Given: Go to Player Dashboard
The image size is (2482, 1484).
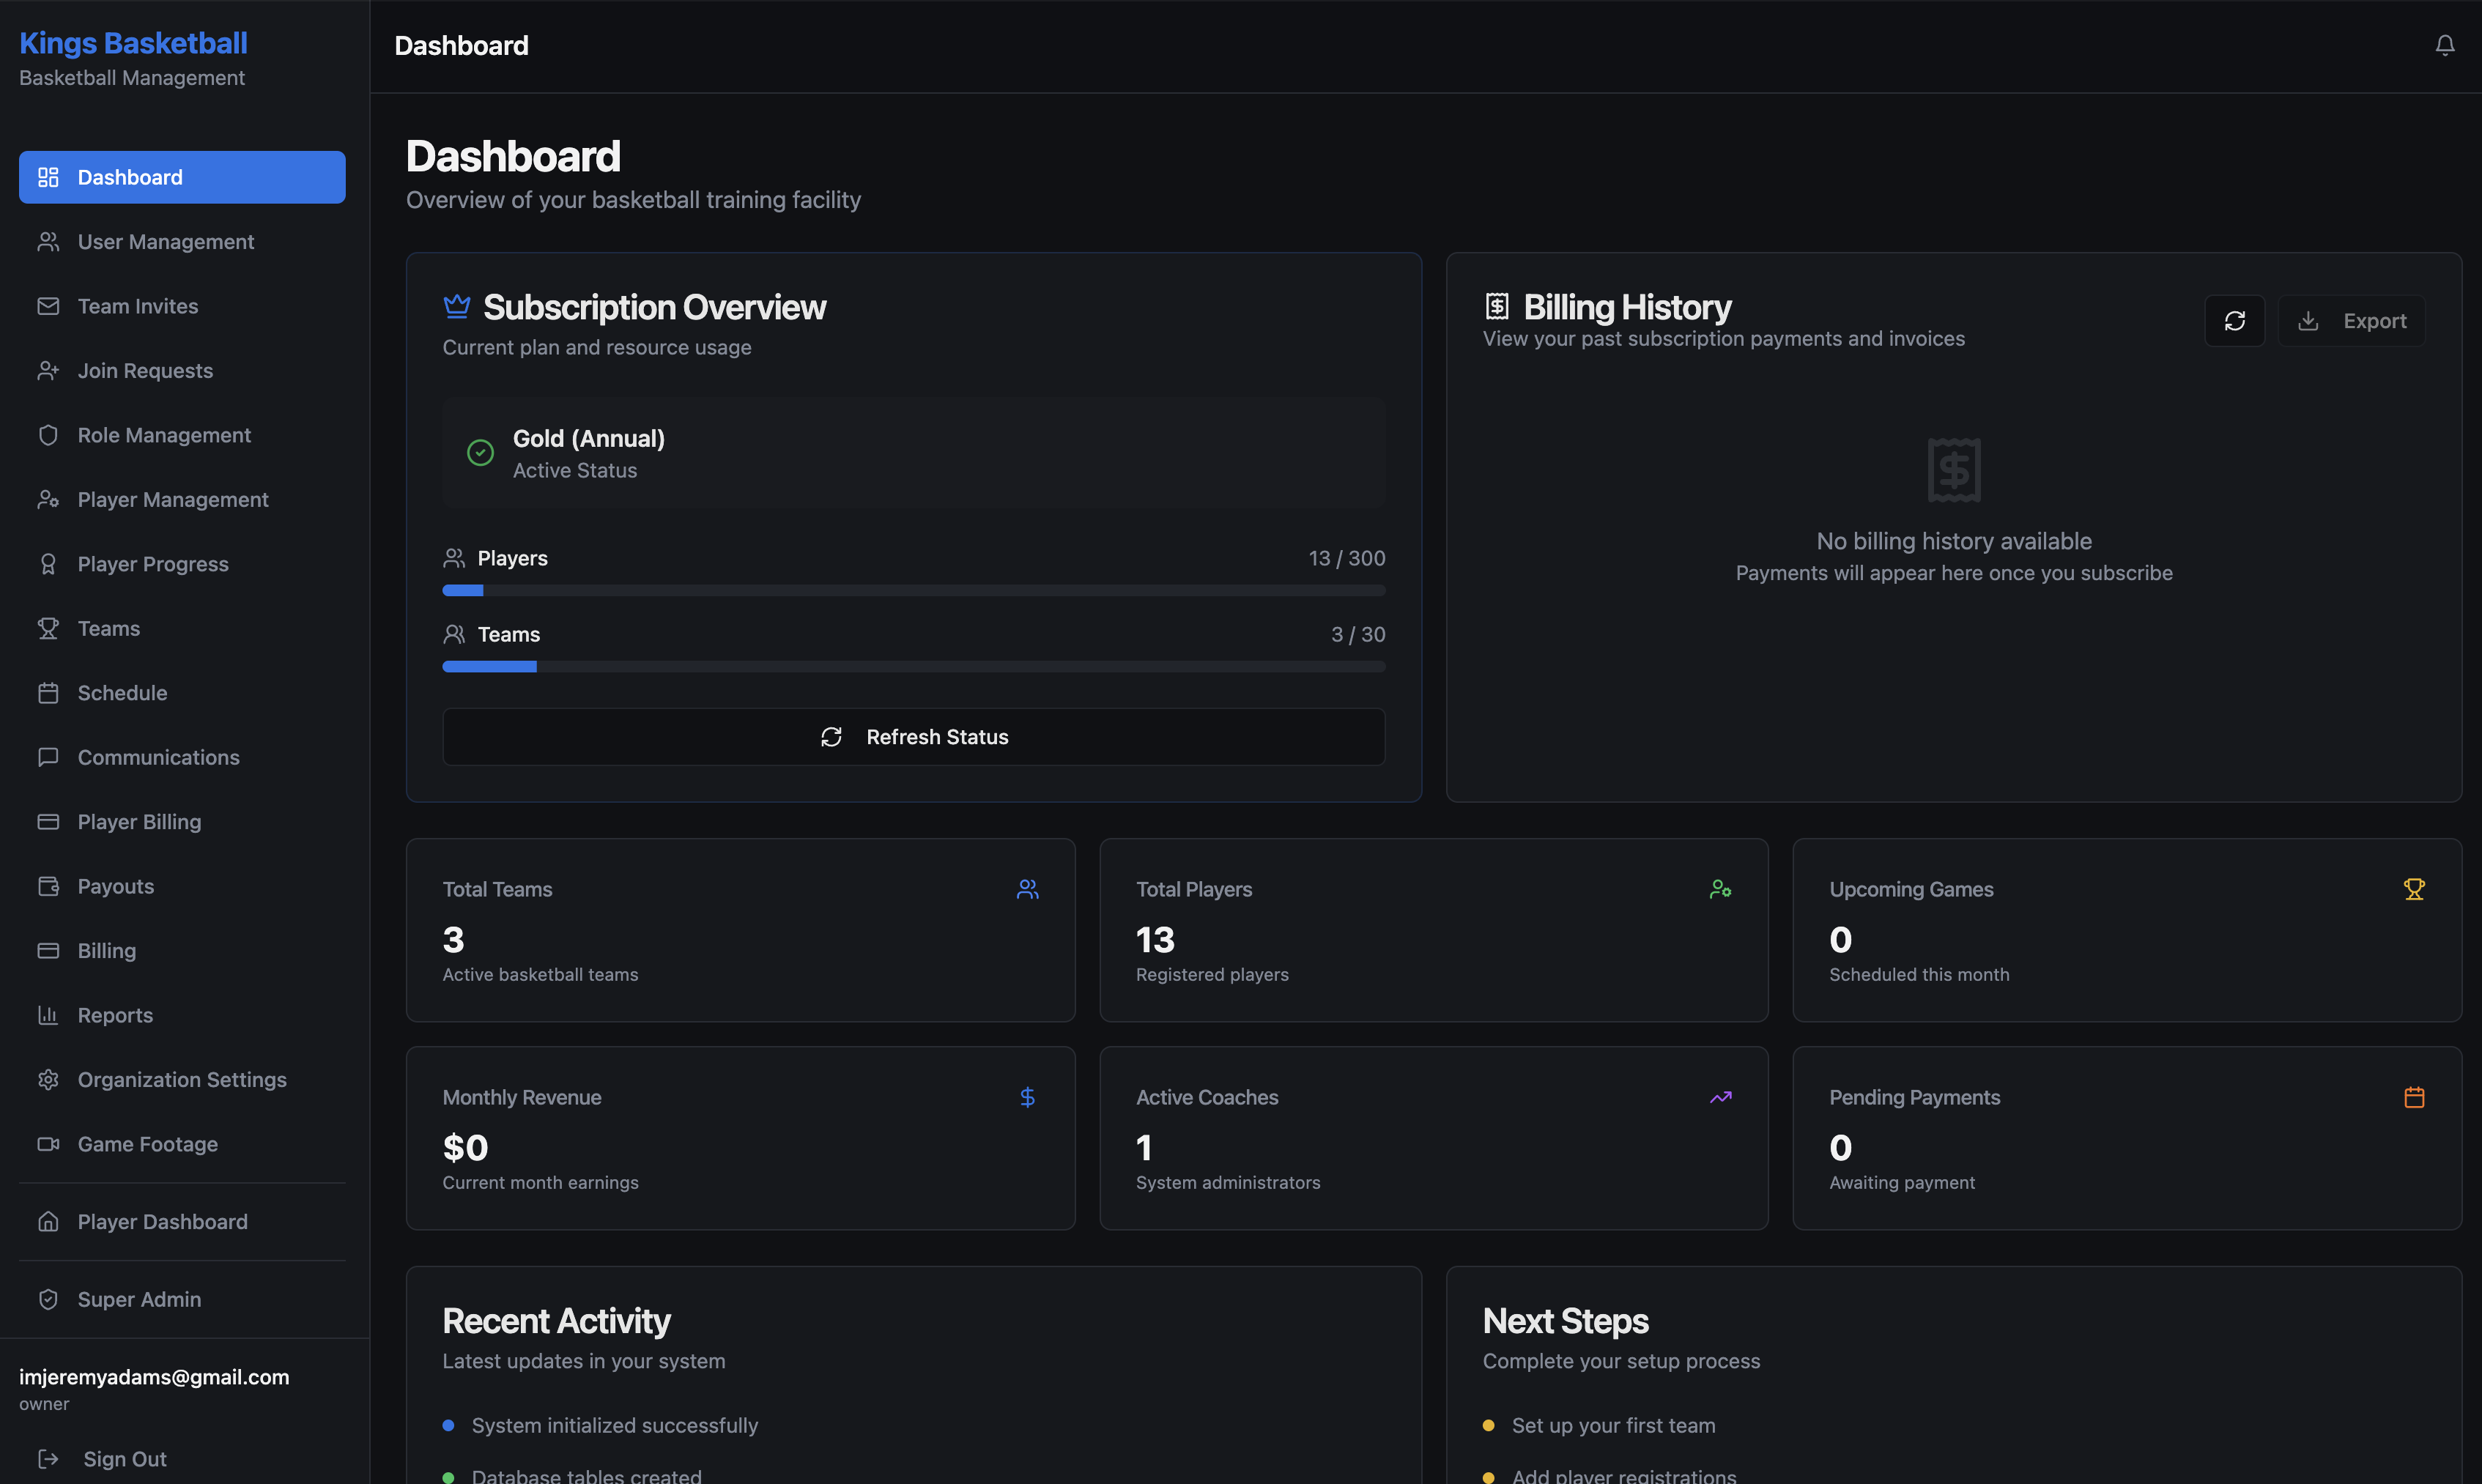Looking at the screenshot, I should point(162,1221).
